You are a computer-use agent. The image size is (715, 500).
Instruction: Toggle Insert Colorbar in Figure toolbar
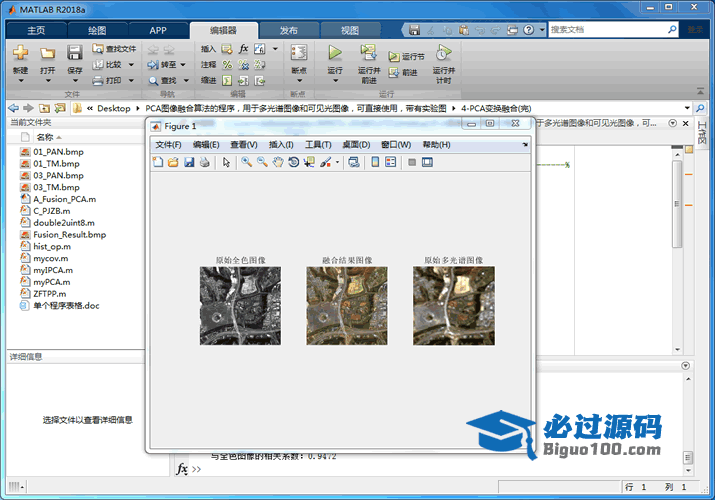click(x=375, y=162)
